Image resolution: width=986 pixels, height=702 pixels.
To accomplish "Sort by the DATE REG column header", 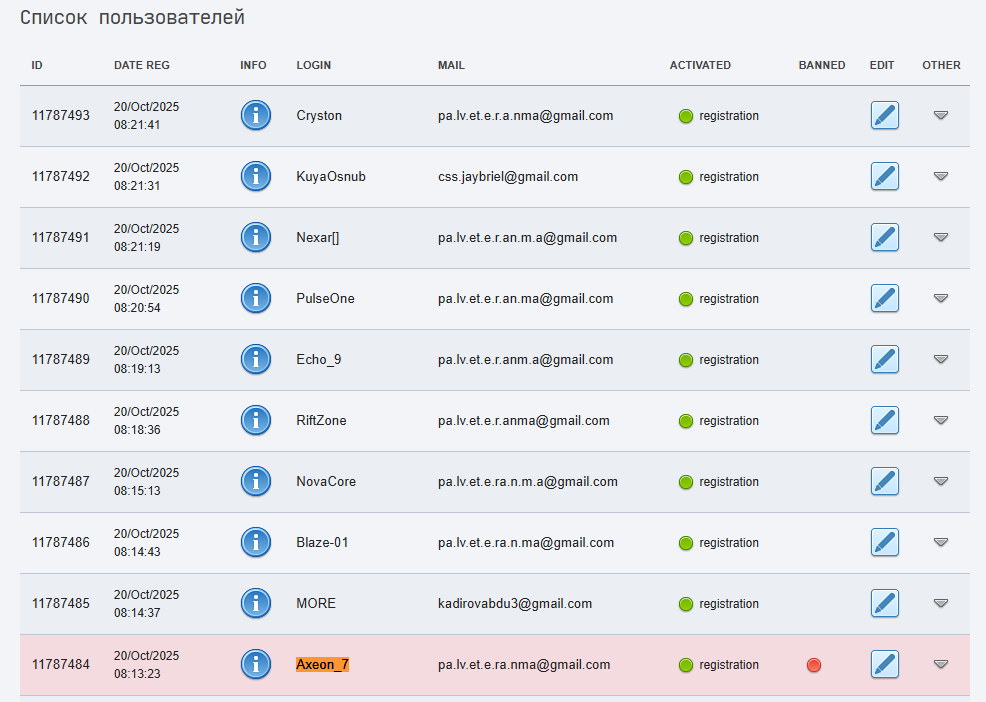I will [x=142, y=65].
